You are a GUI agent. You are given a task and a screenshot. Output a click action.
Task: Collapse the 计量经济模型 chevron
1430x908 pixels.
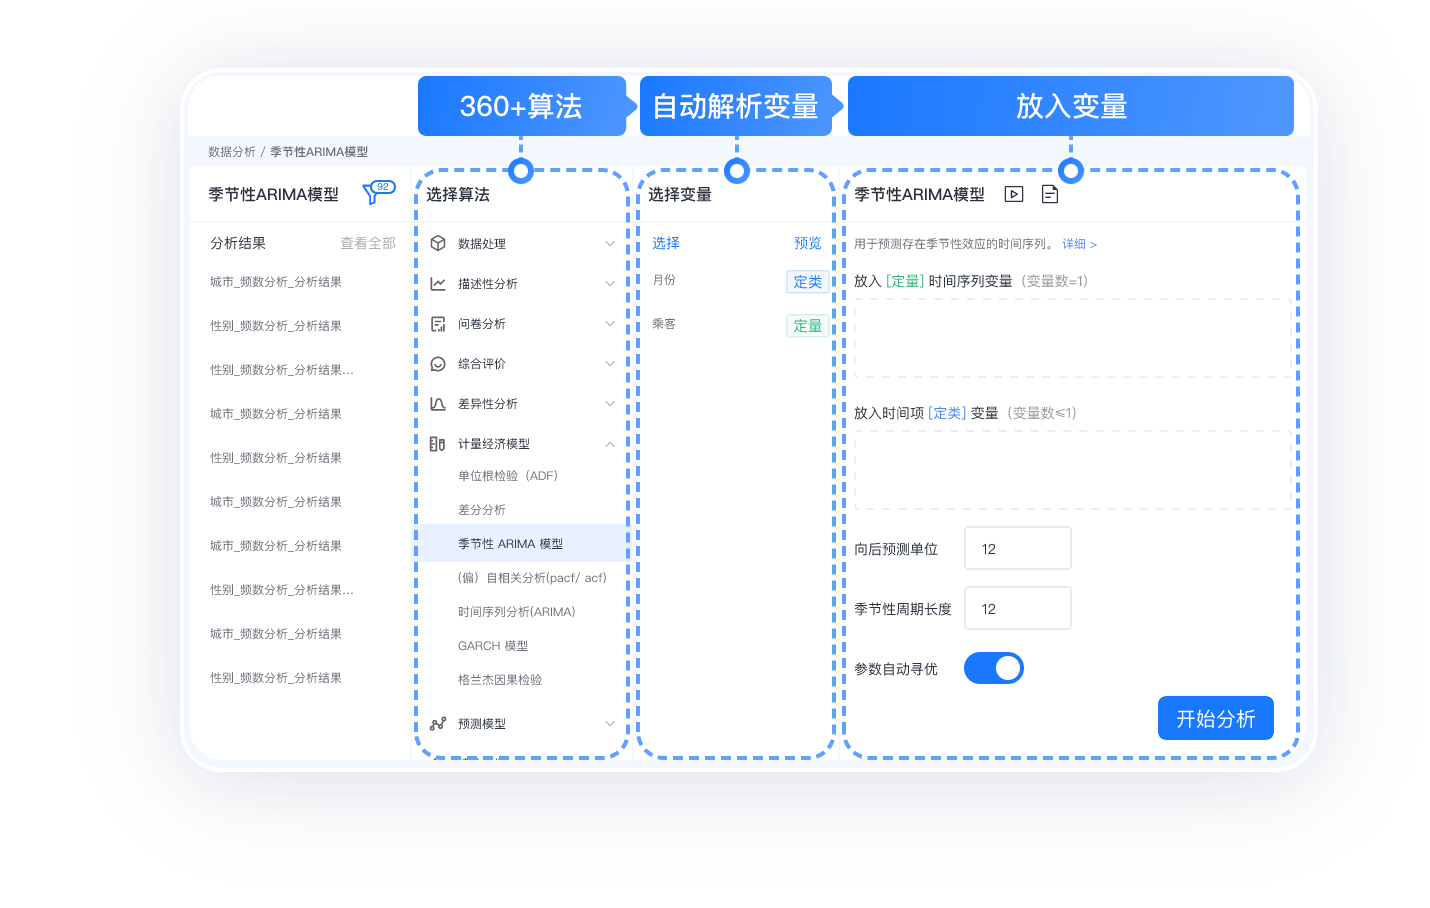pos(610,443)
